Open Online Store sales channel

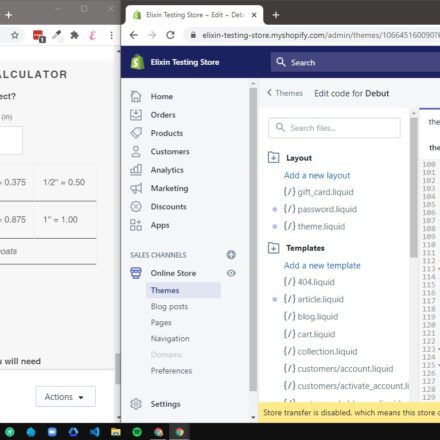173,273
